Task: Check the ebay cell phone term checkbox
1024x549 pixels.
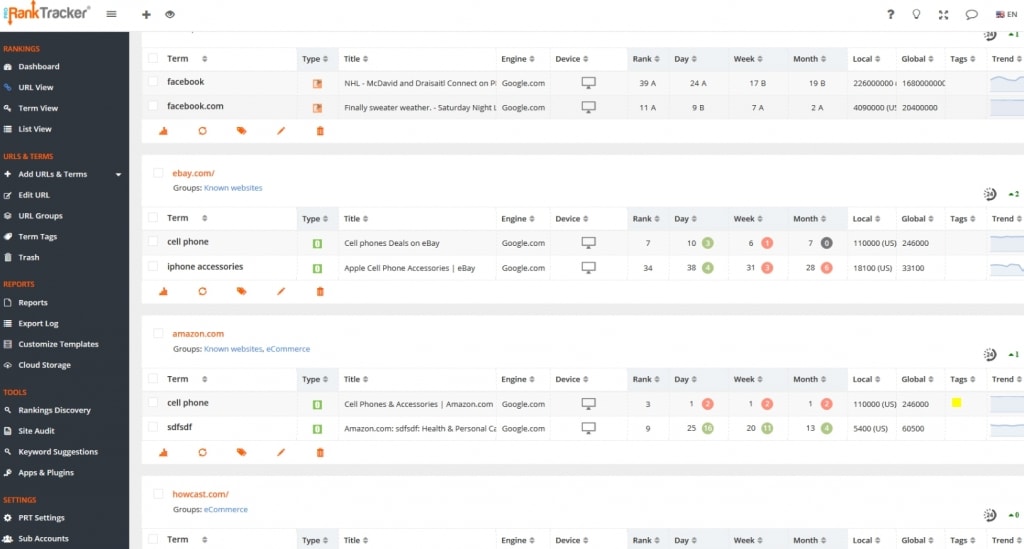Action: (153, 242)
